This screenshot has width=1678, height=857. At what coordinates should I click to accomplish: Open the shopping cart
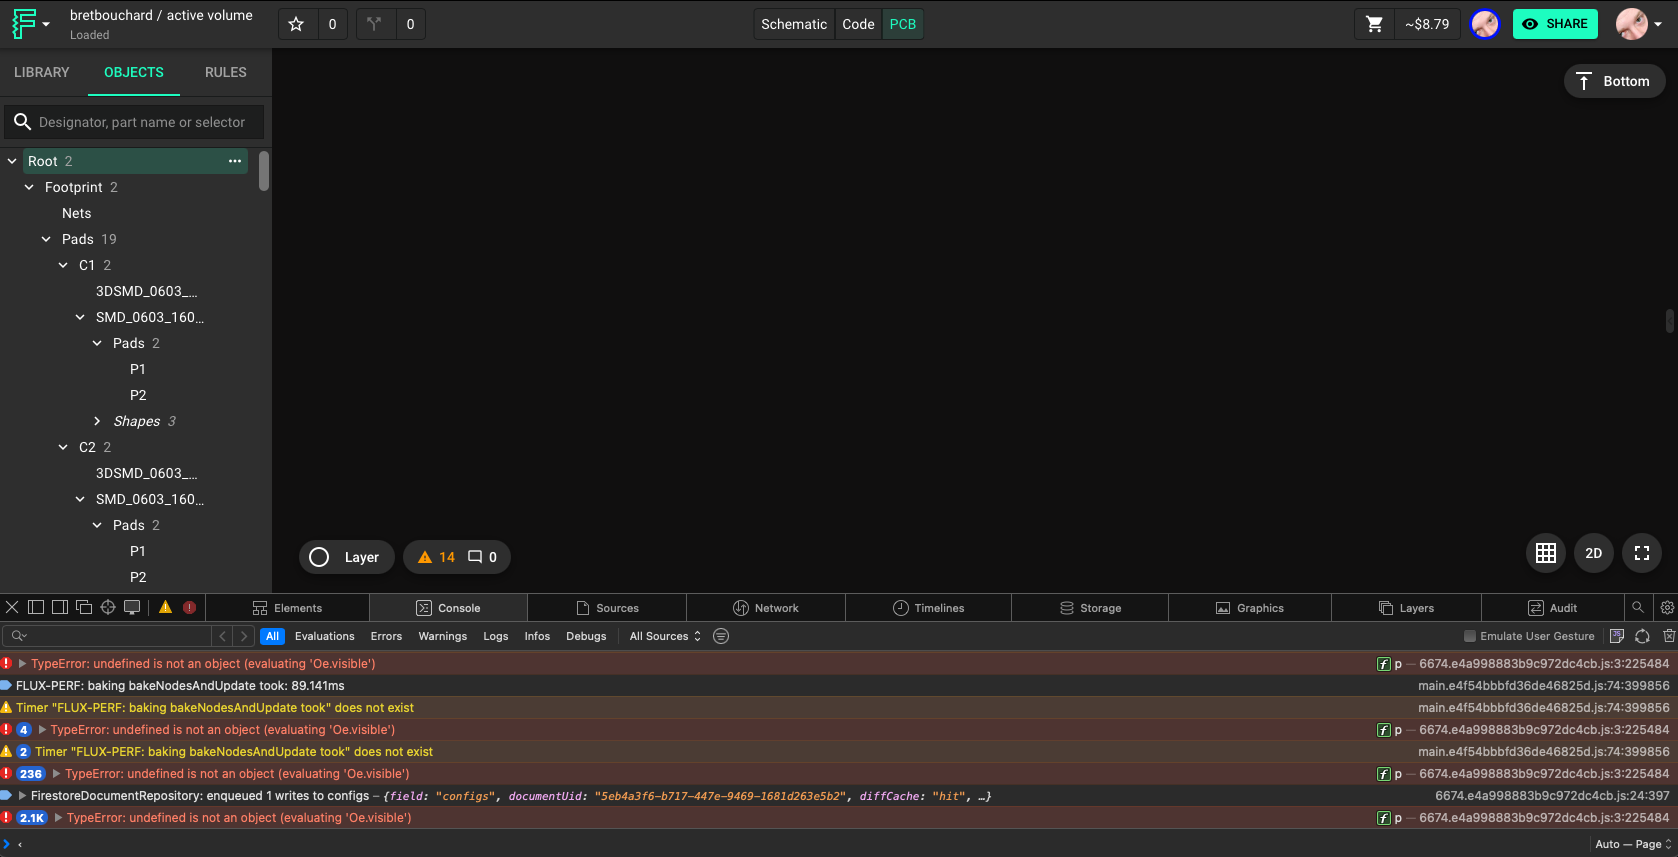[x=1374, y=24]
